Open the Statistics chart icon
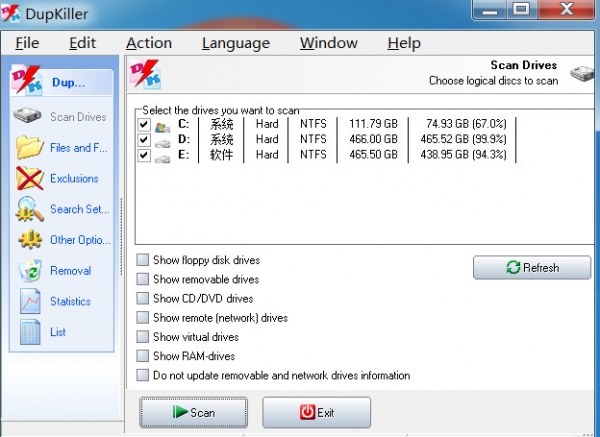 29,301
